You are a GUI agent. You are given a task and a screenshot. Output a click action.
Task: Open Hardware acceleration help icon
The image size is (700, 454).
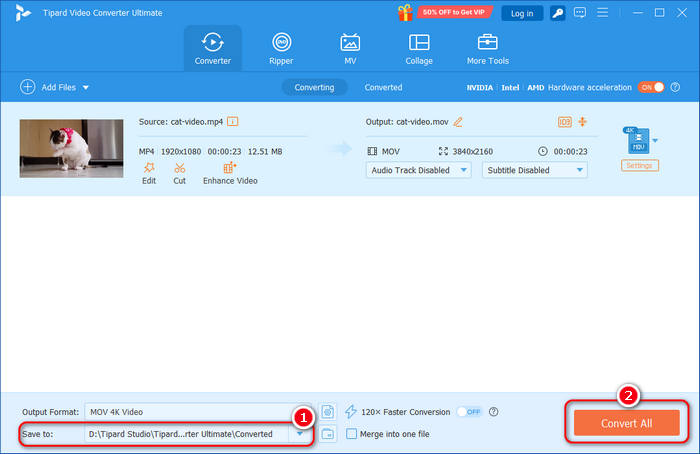[x=675, y=87]
